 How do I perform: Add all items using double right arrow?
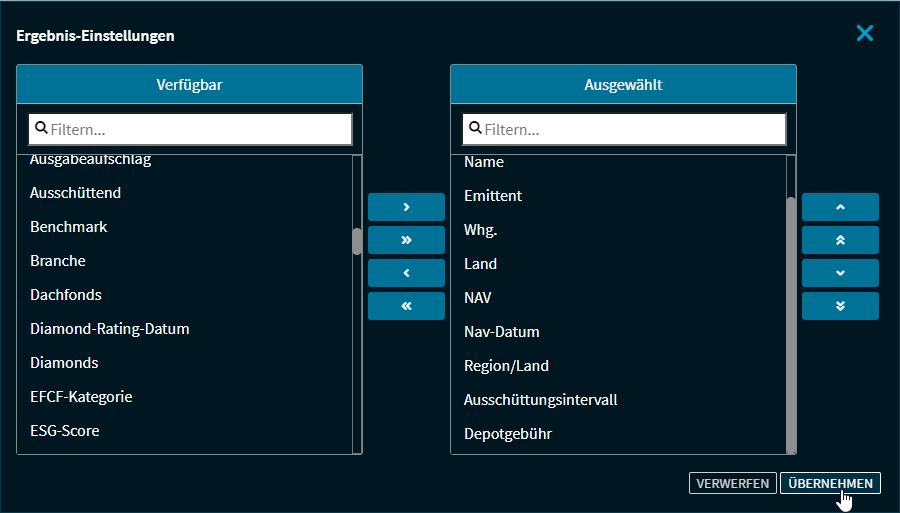pyautogui.click(x=406, y=240)
